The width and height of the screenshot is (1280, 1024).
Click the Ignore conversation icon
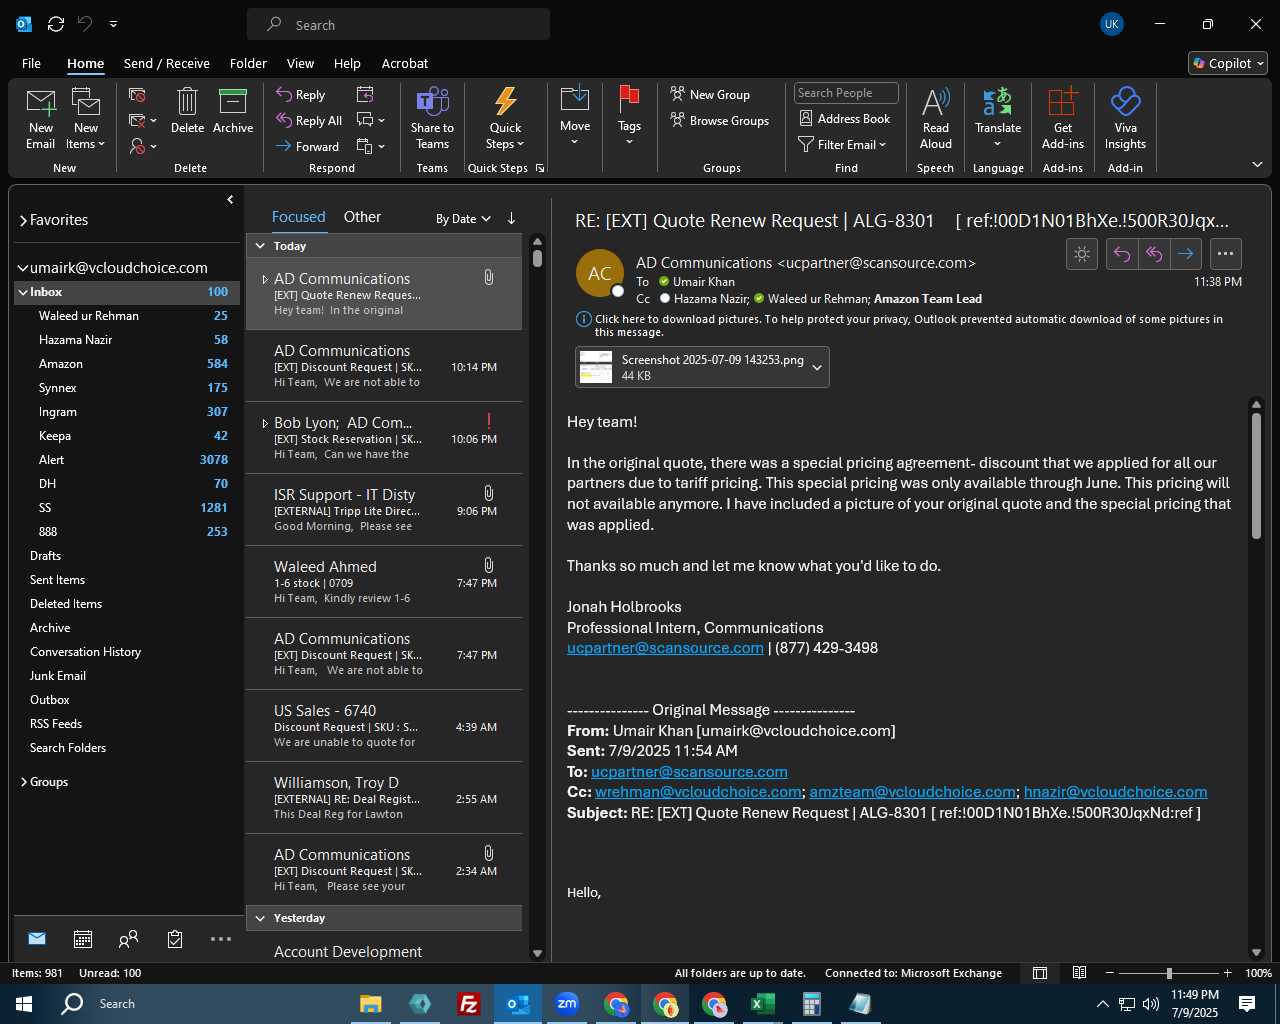(x=138, y=95)
